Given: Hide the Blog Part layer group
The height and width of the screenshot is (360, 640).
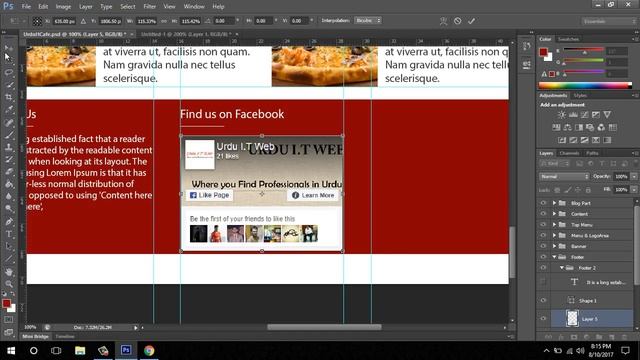Looking at the screenshot, I should pos(543,203).
